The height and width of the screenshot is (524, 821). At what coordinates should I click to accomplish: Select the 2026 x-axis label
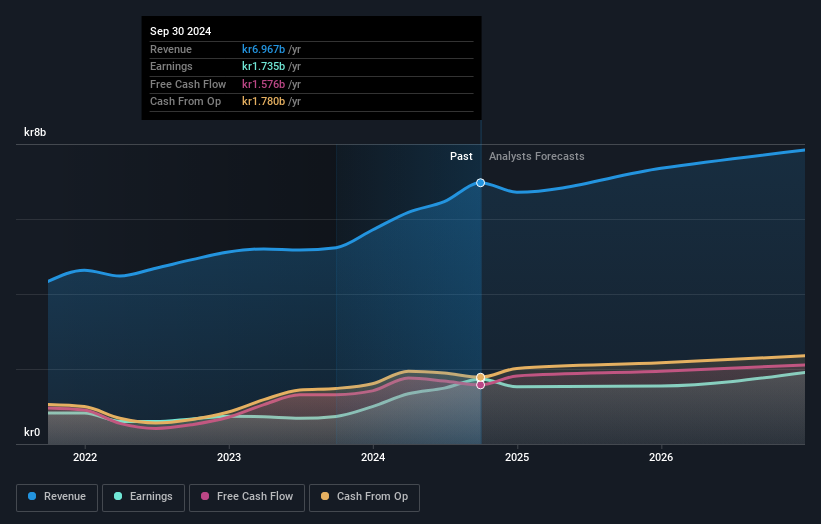(661, 458)
